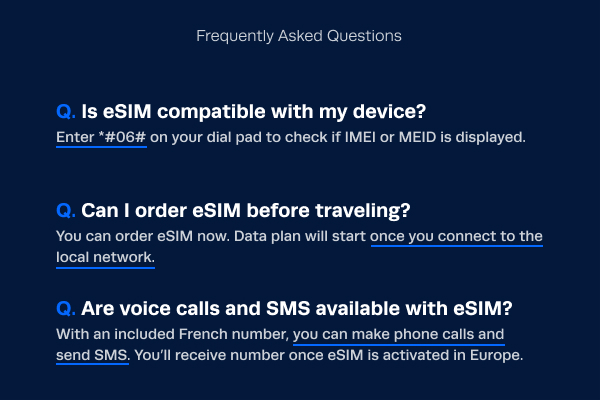This screenshot has height=400, width=600.
Task: Click the underlined 'Enter *#06#' text
Action: 101,137
